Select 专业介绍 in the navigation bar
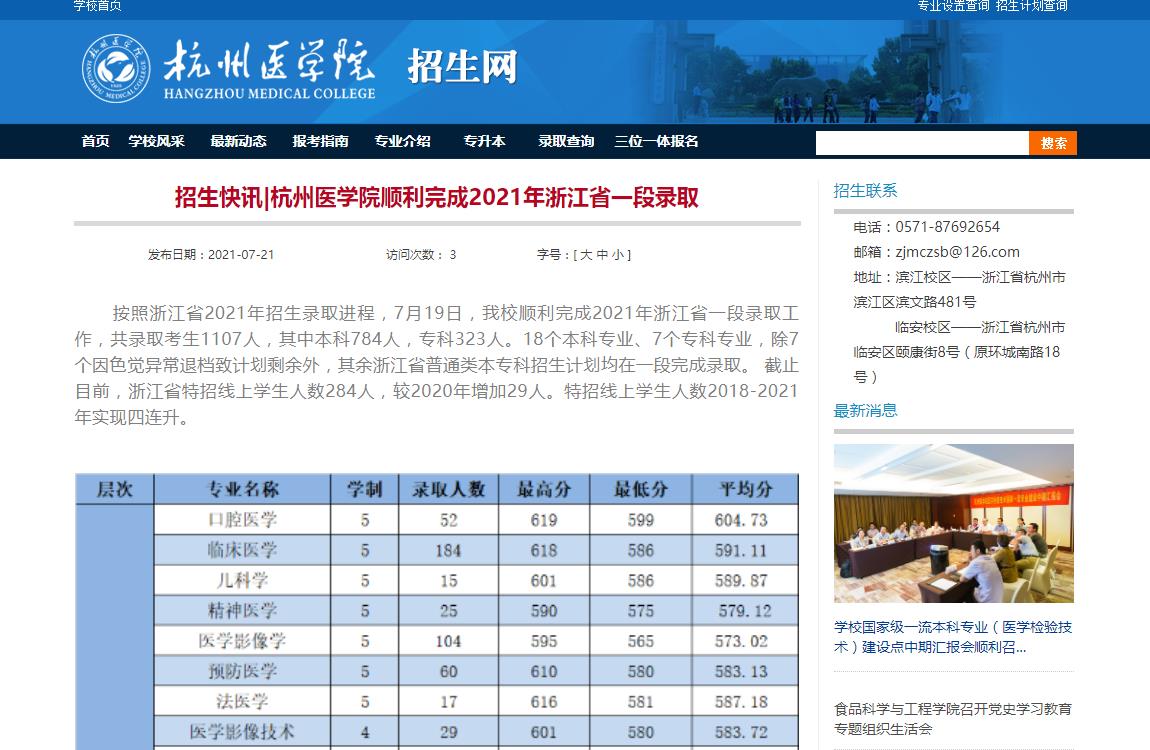This screenshot has height=750, width=1150. tap(403, 141)
